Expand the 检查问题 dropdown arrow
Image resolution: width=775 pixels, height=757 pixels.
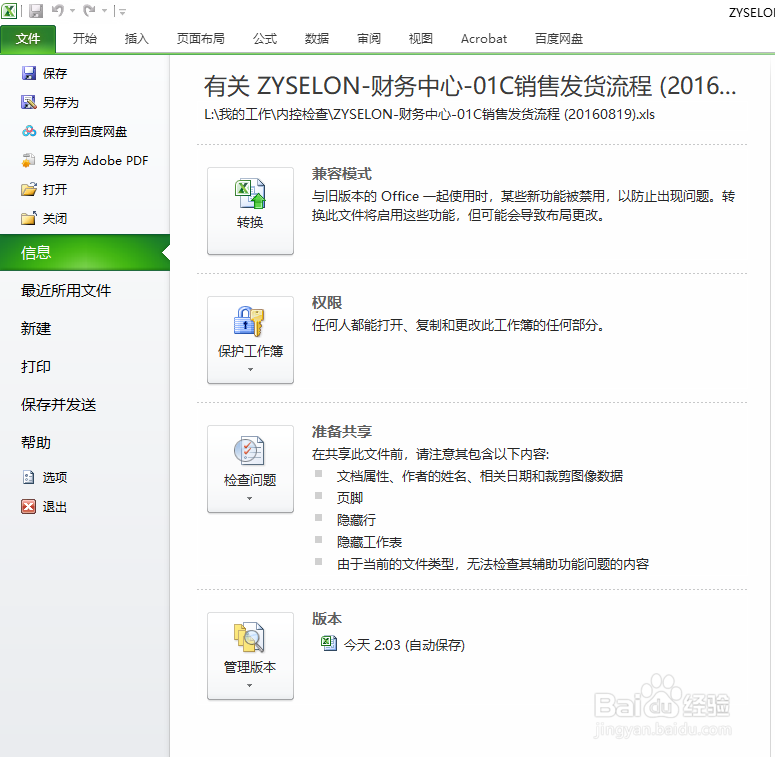250,499
